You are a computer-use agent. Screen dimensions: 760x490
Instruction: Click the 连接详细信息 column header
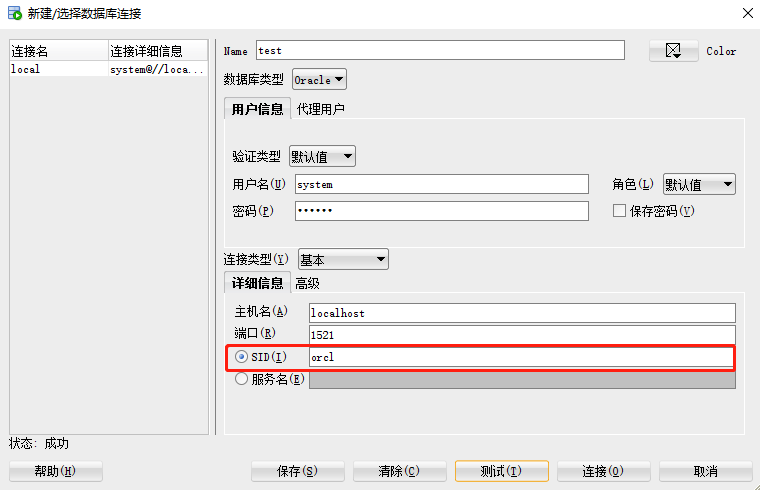158,51
